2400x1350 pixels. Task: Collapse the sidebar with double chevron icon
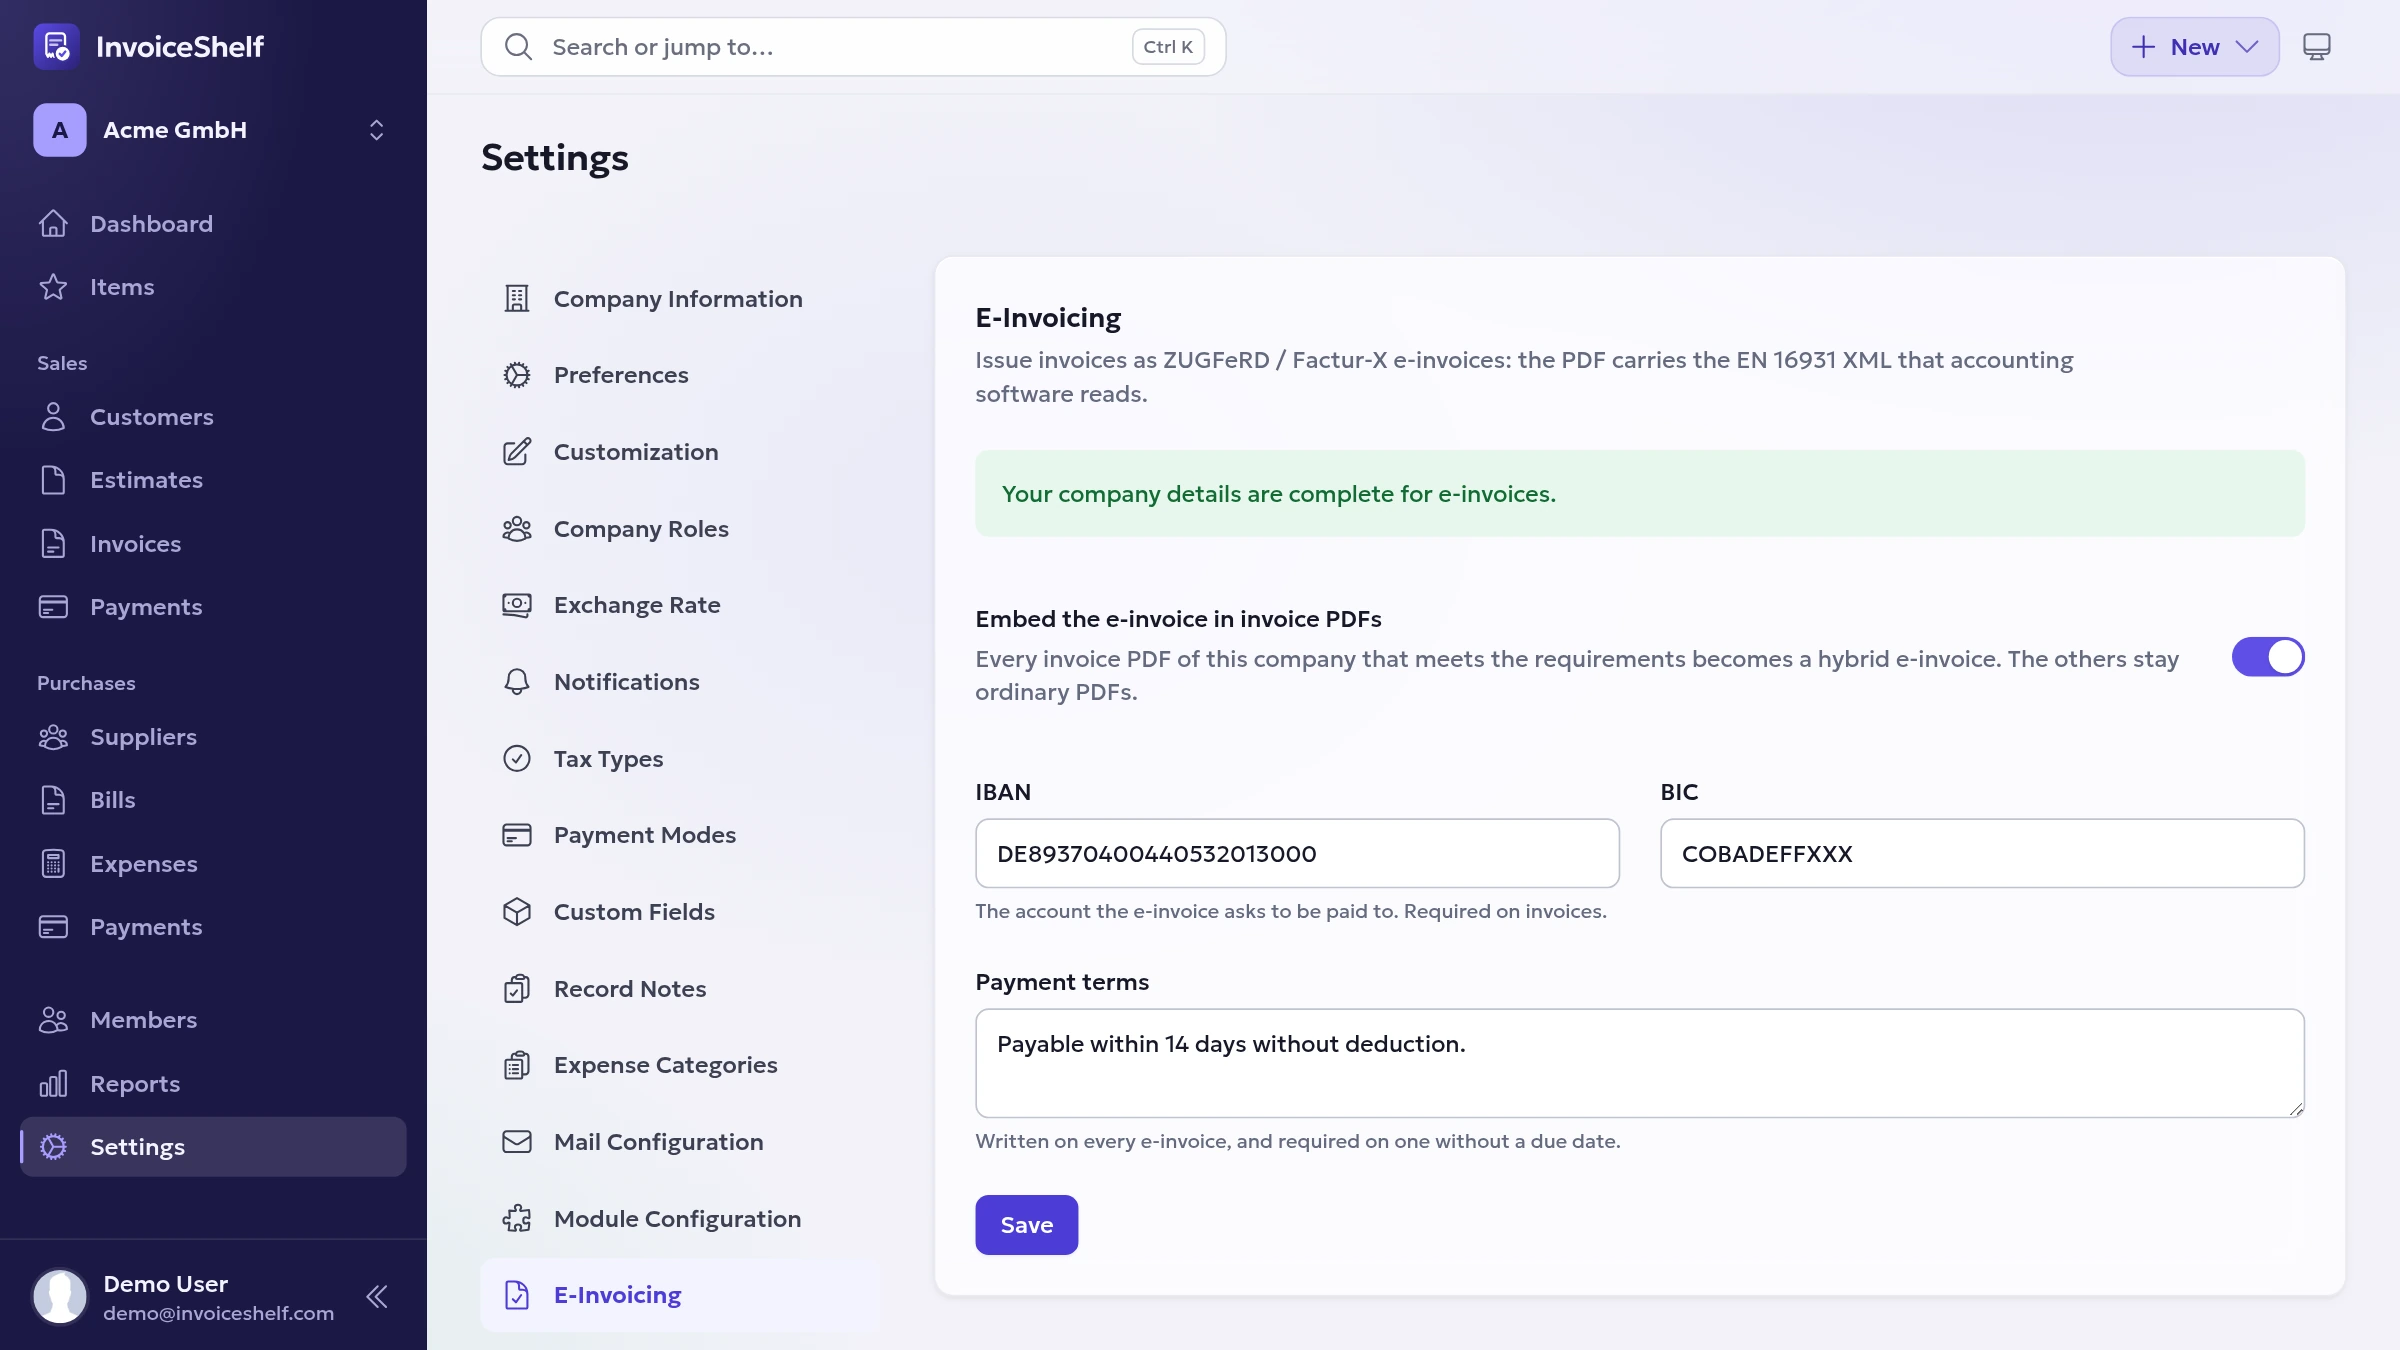click(x=377, y=1297)
